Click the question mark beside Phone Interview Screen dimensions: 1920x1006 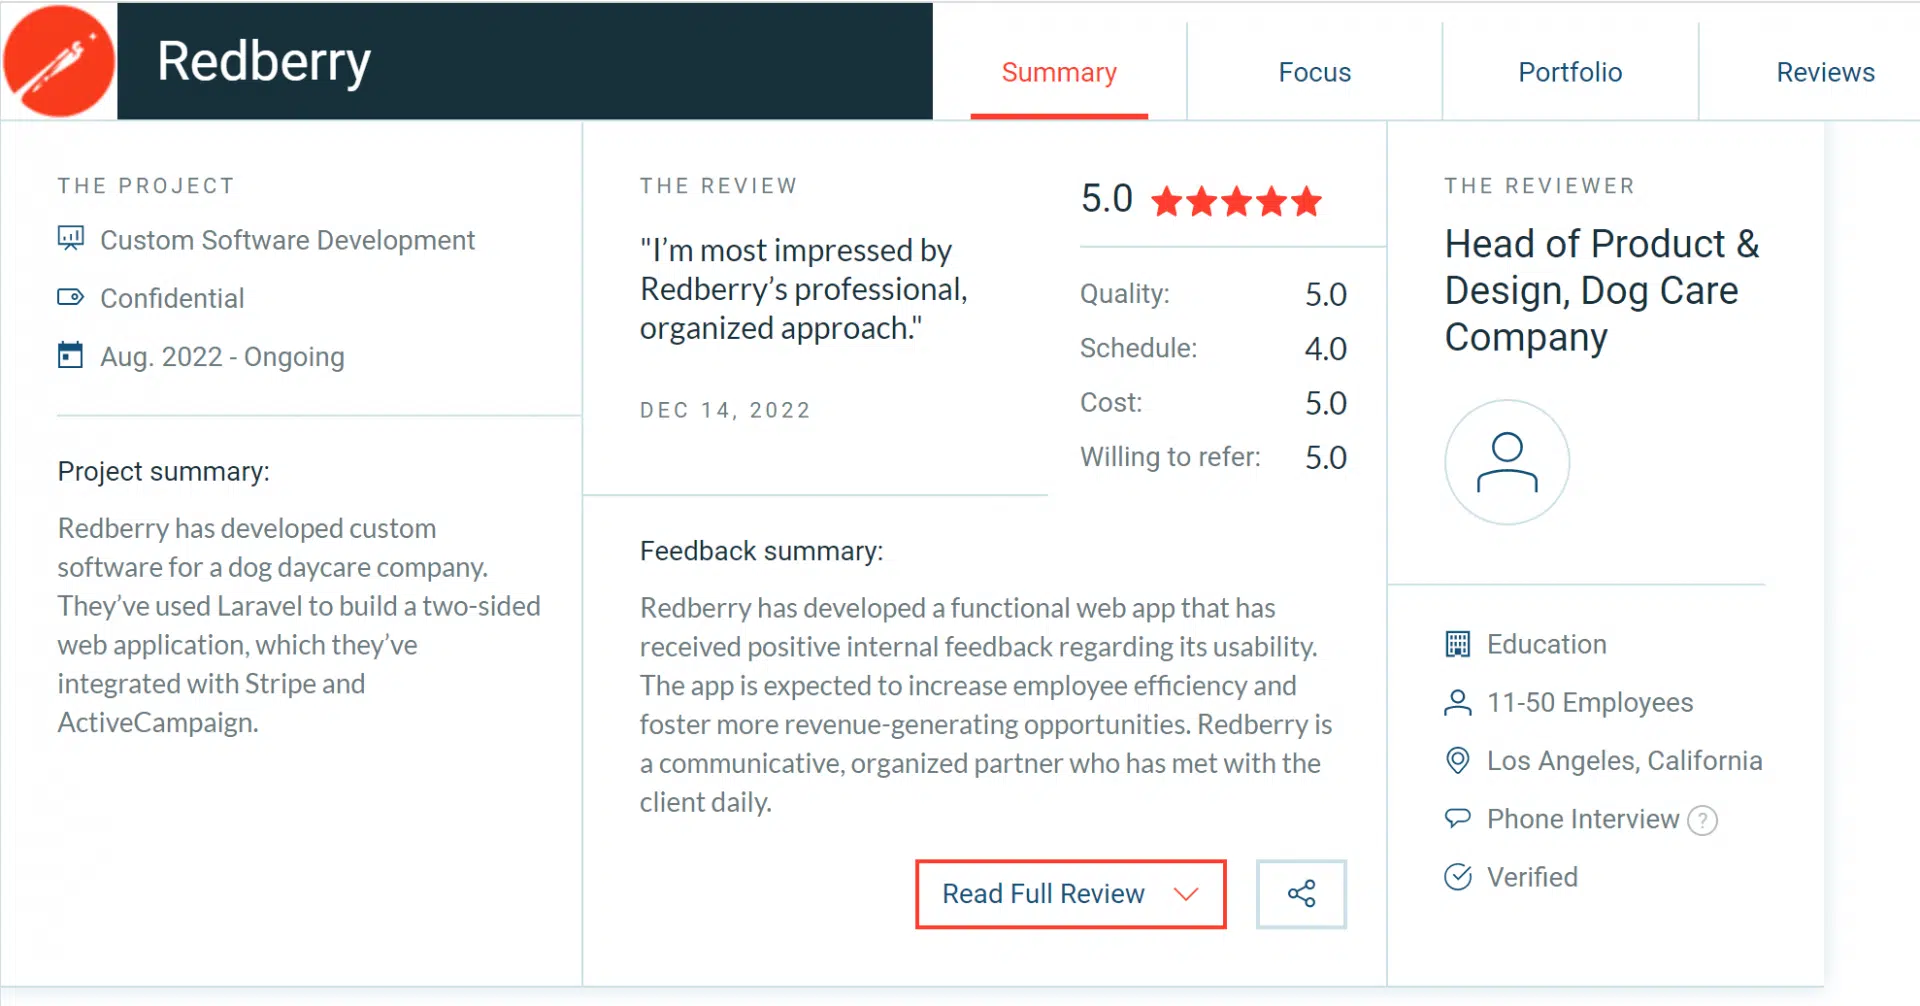(1703, 820)
